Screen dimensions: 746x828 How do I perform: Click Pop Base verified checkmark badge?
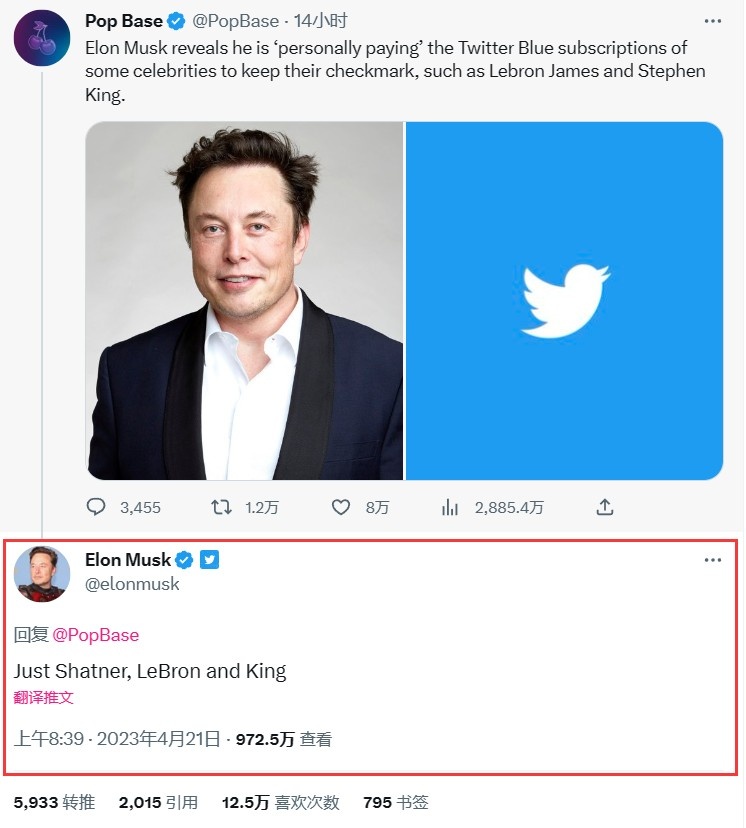click(177, 21)
